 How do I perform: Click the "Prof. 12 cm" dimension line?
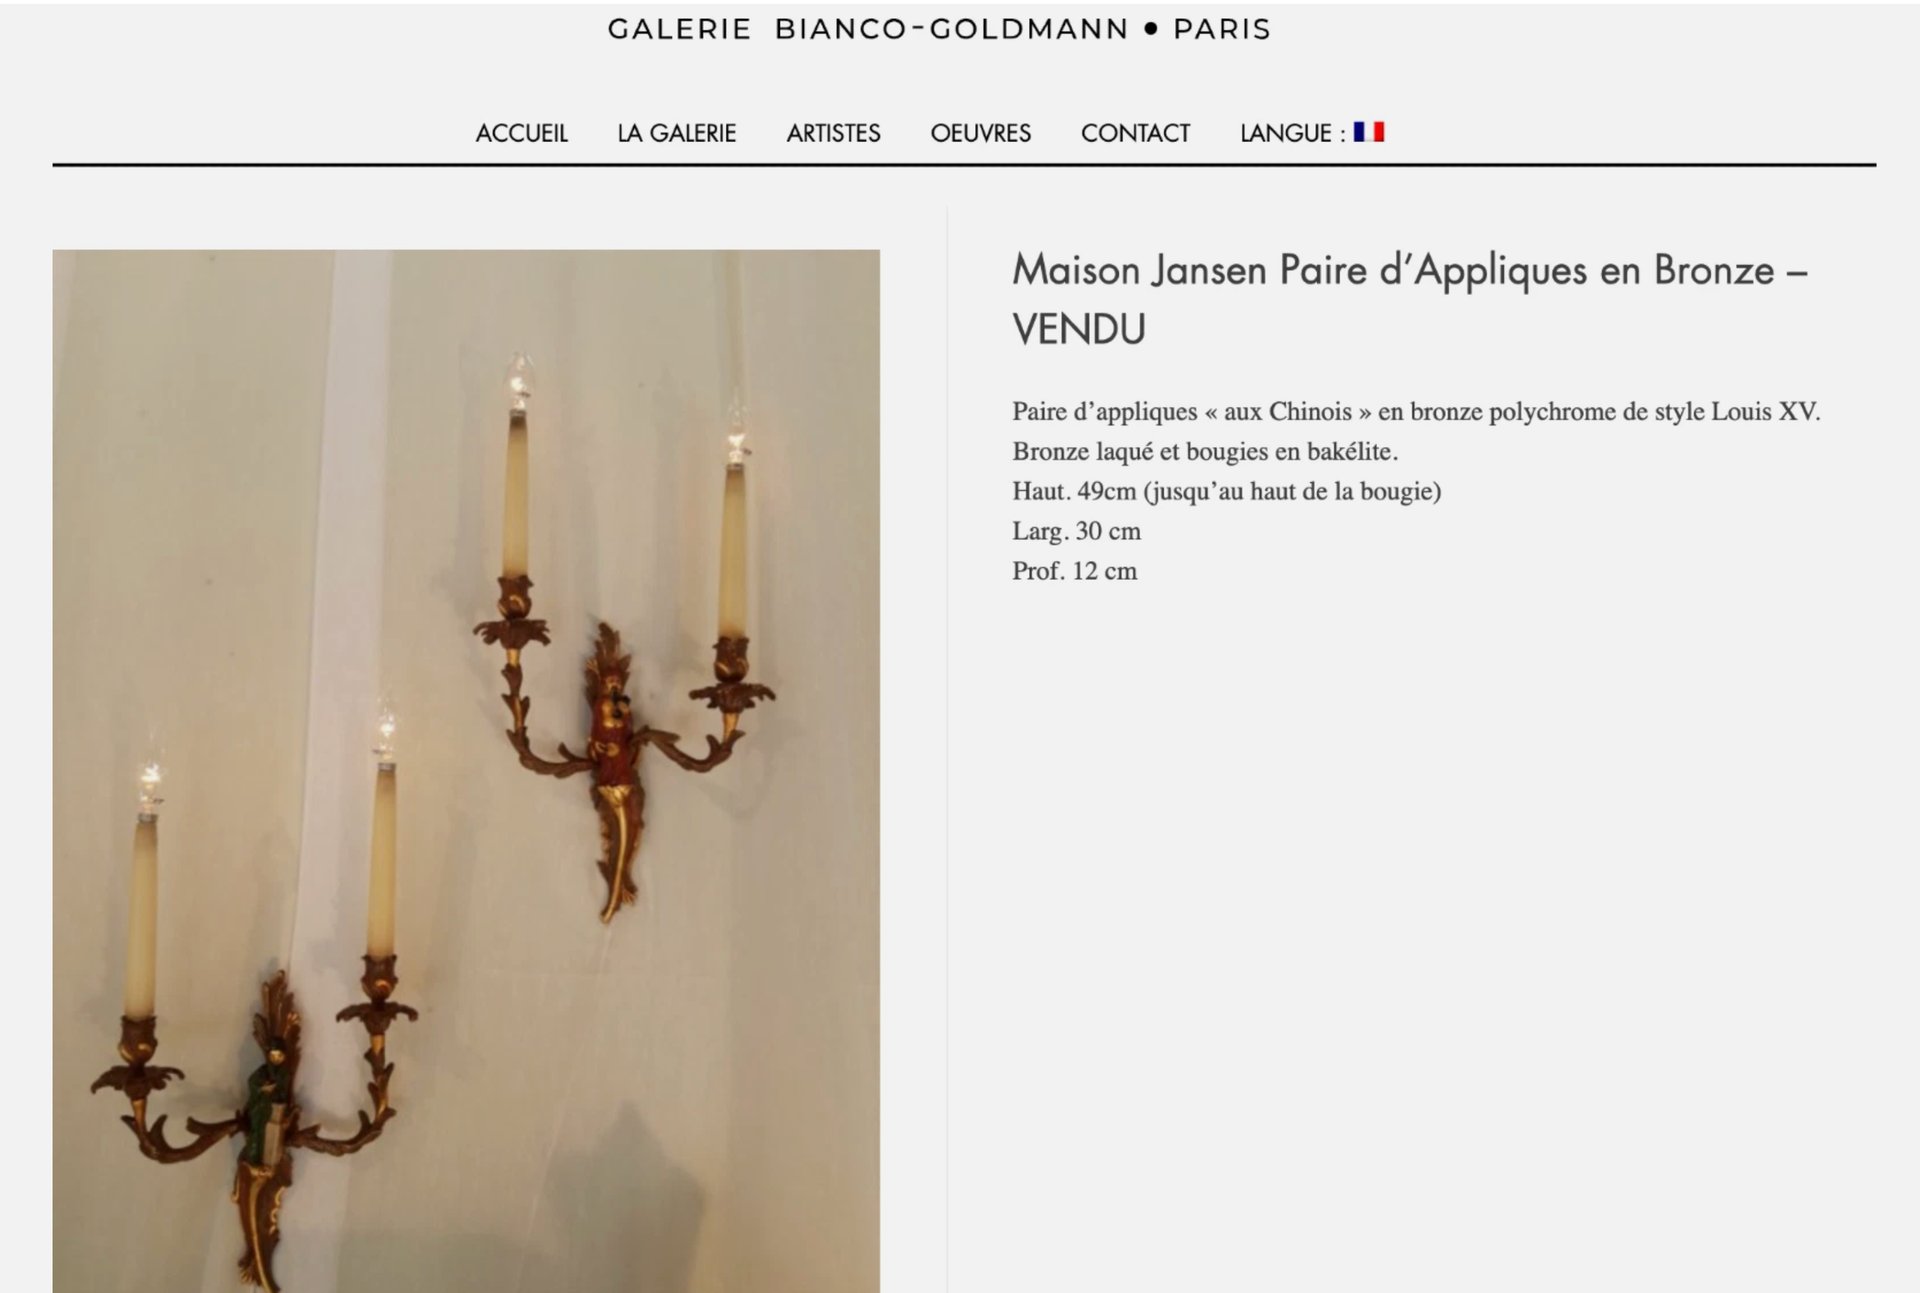[1074, 571]
